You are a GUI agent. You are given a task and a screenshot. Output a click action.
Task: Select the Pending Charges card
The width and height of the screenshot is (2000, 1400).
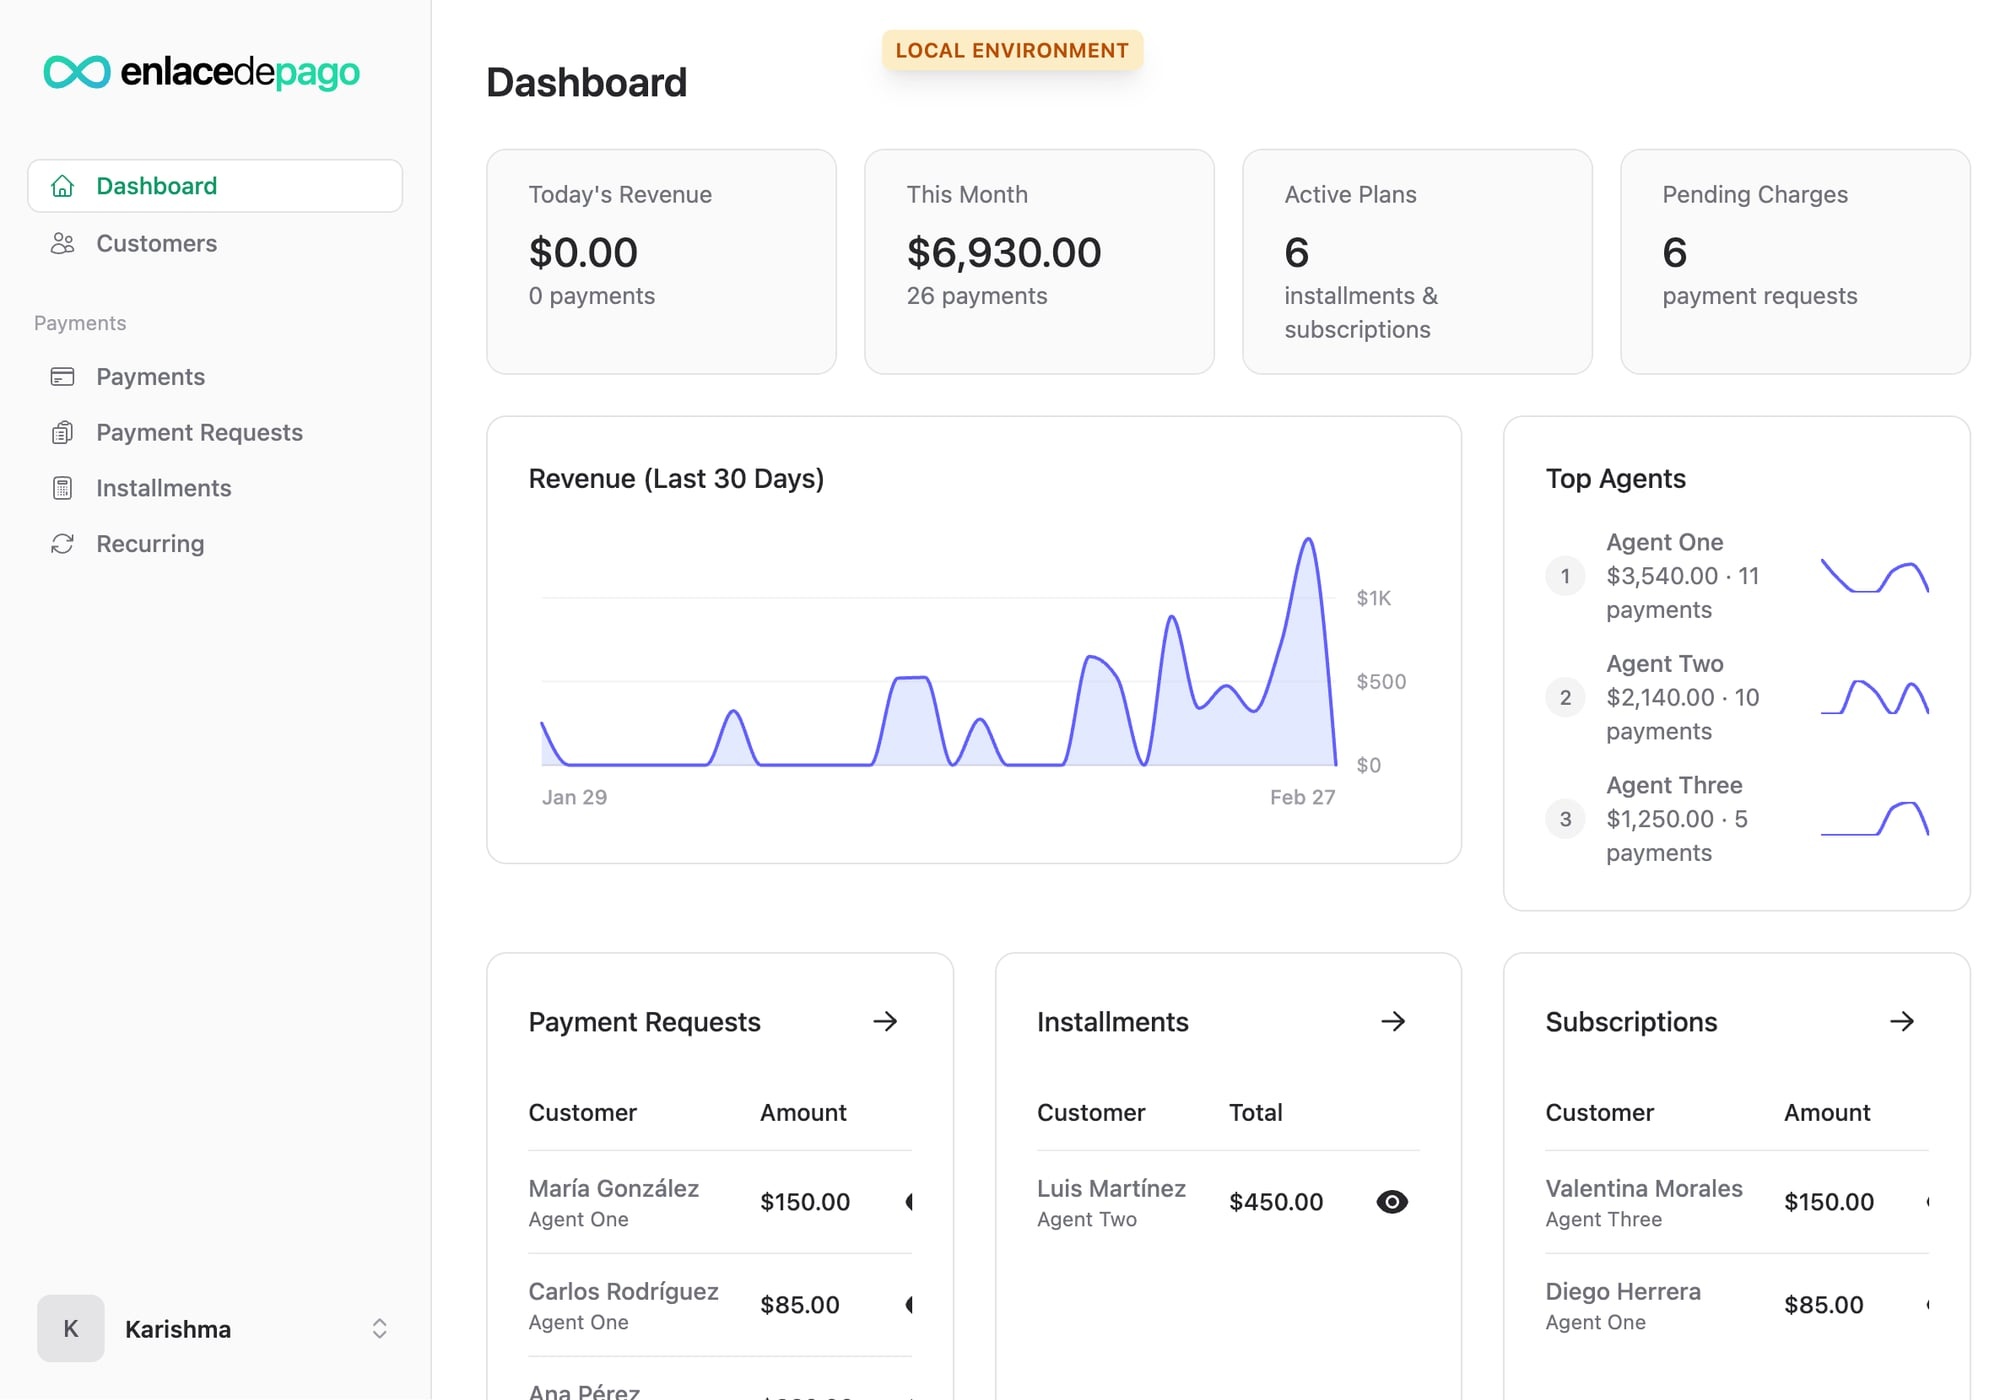click(1795, 262)
